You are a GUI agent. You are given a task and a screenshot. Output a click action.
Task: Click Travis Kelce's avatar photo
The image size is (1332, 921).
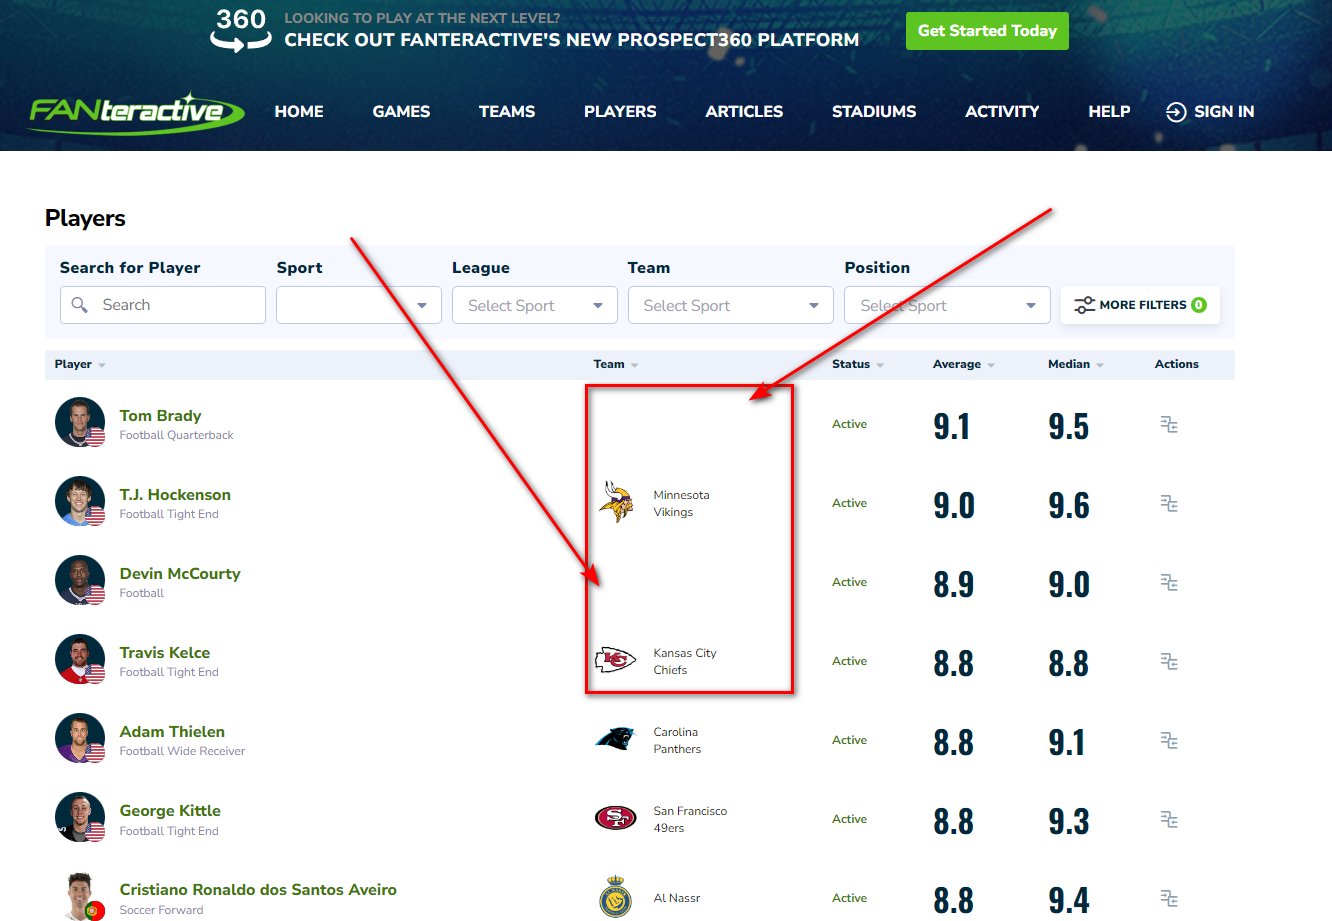80,659
